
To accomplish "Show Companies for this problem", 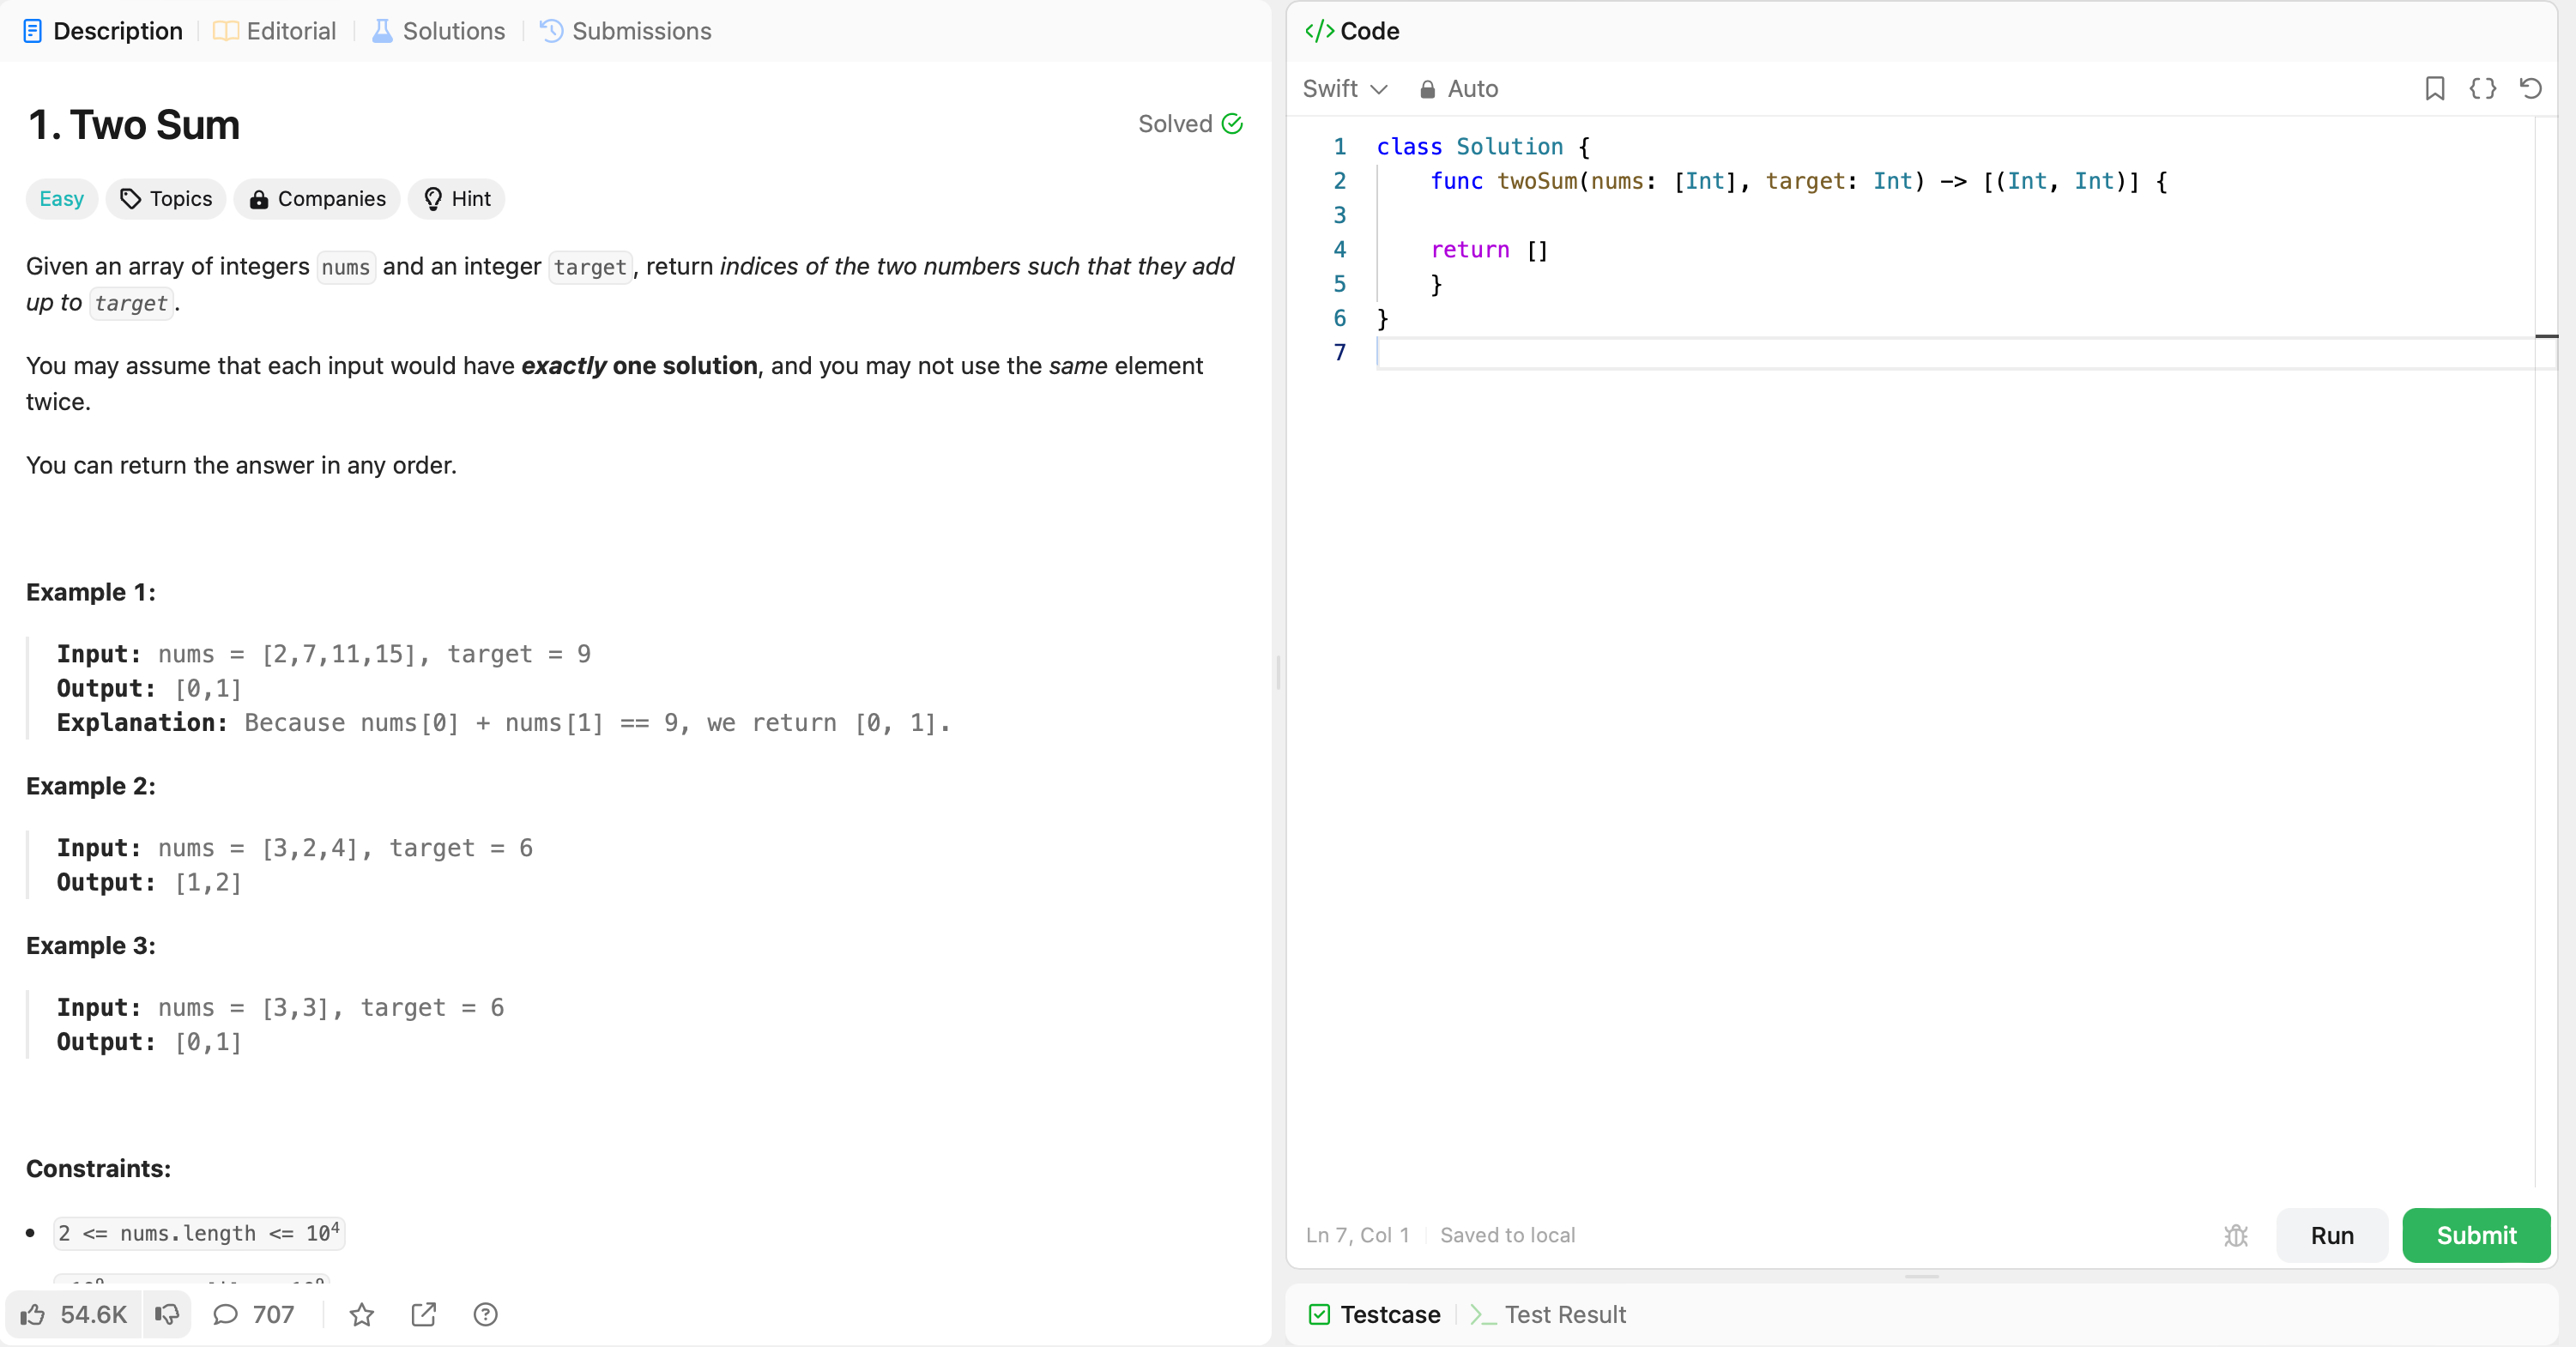I will click(x=317, y=199).
